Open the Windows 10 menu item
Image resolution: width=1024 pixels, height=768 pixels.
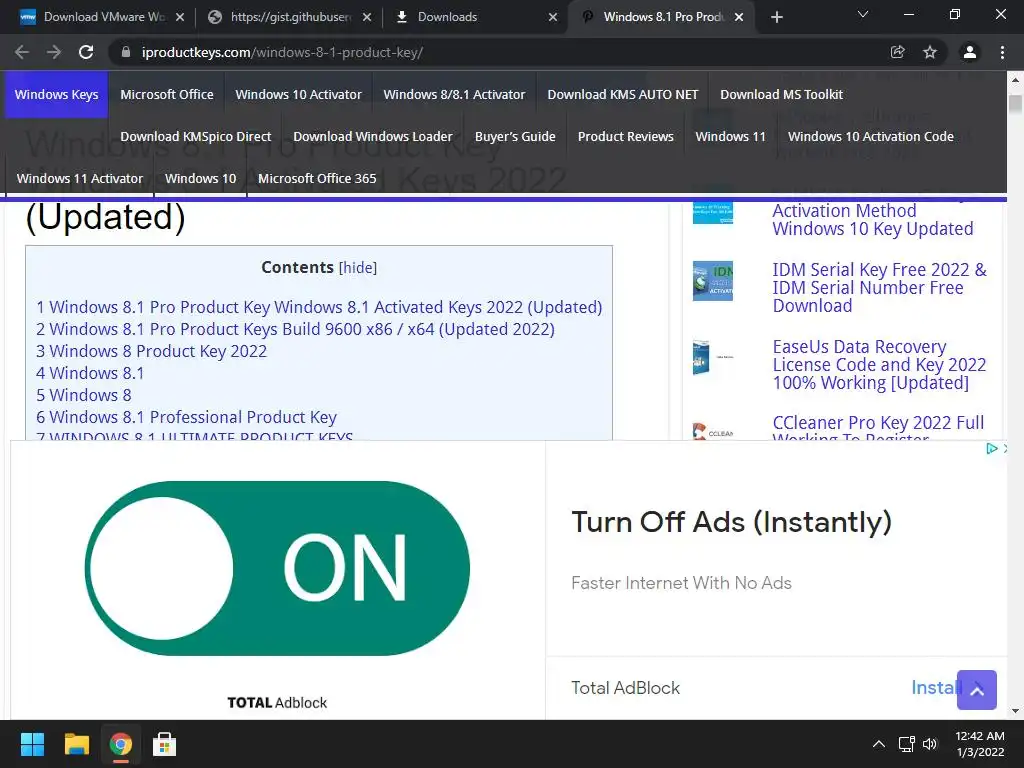click(x=200, y=178)
